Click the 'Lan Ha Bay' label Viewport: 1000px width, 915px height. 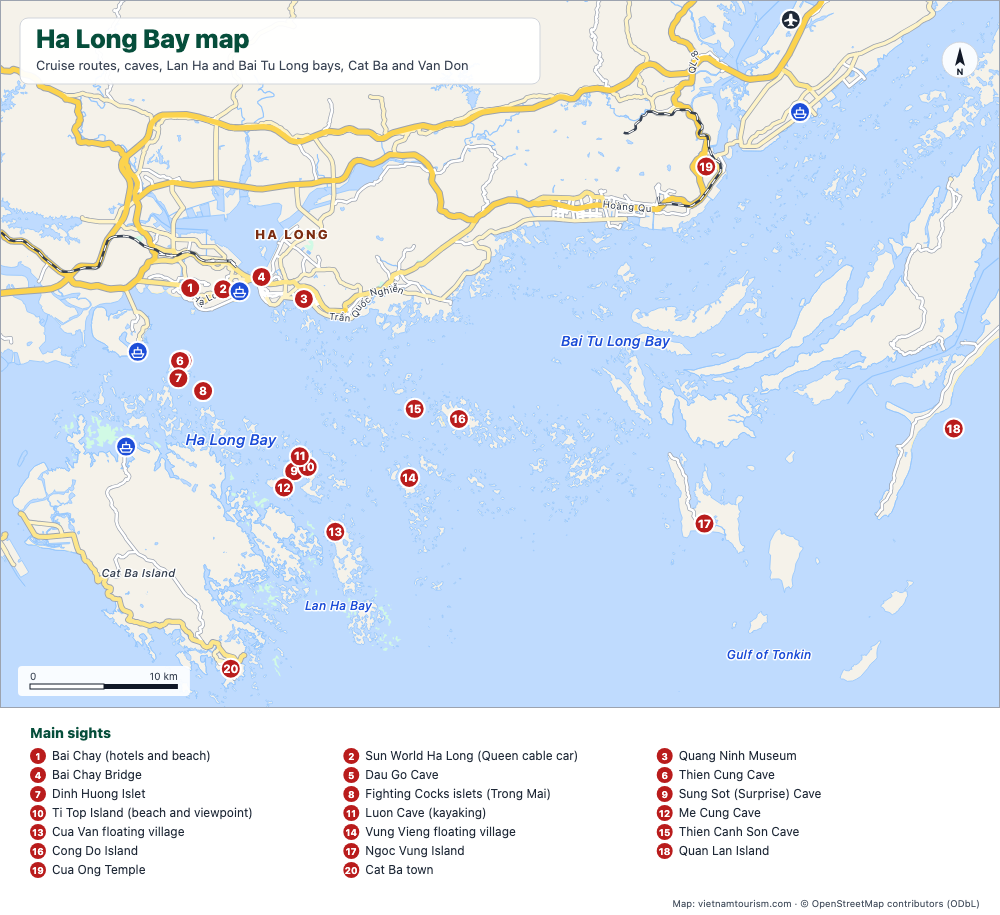pos(338,606)
